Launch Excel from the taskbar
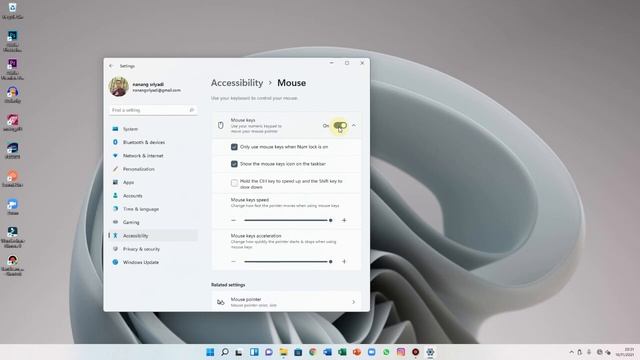Viewport: 640px width, 360px height. pos(342,352)
